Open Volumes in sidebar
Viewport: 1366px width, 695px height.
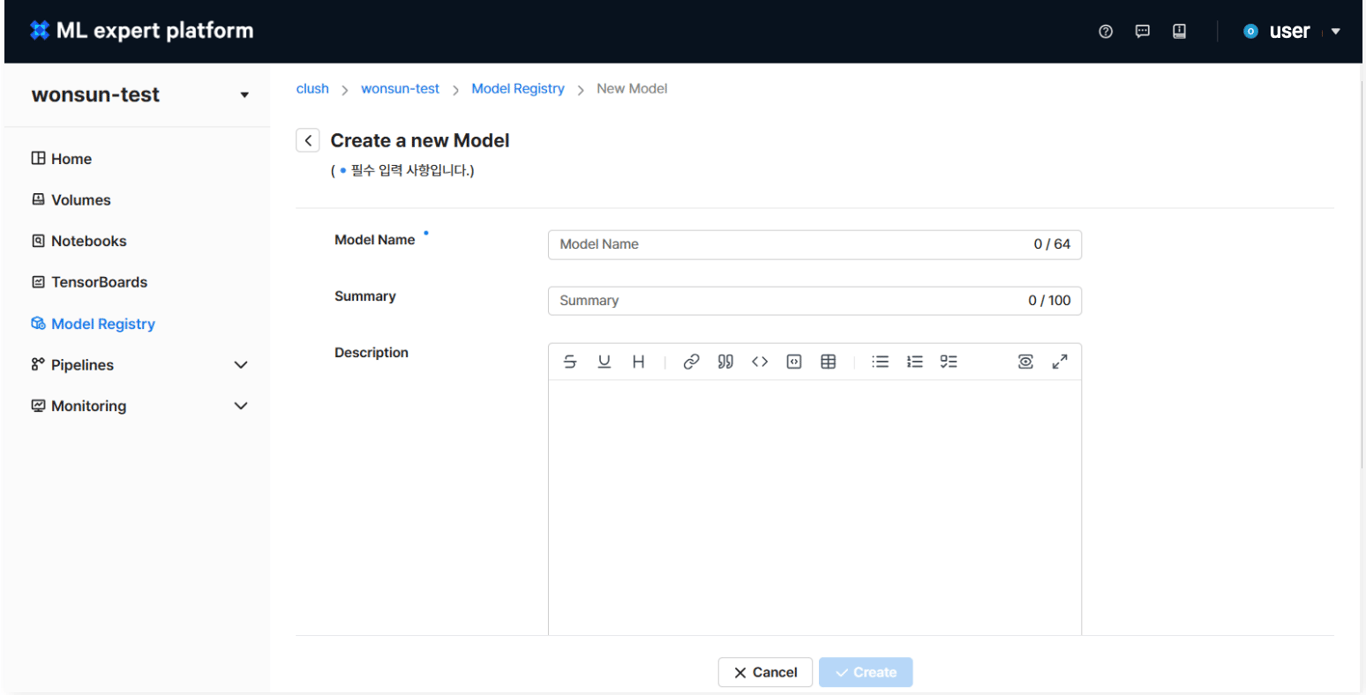click(81, 200)
